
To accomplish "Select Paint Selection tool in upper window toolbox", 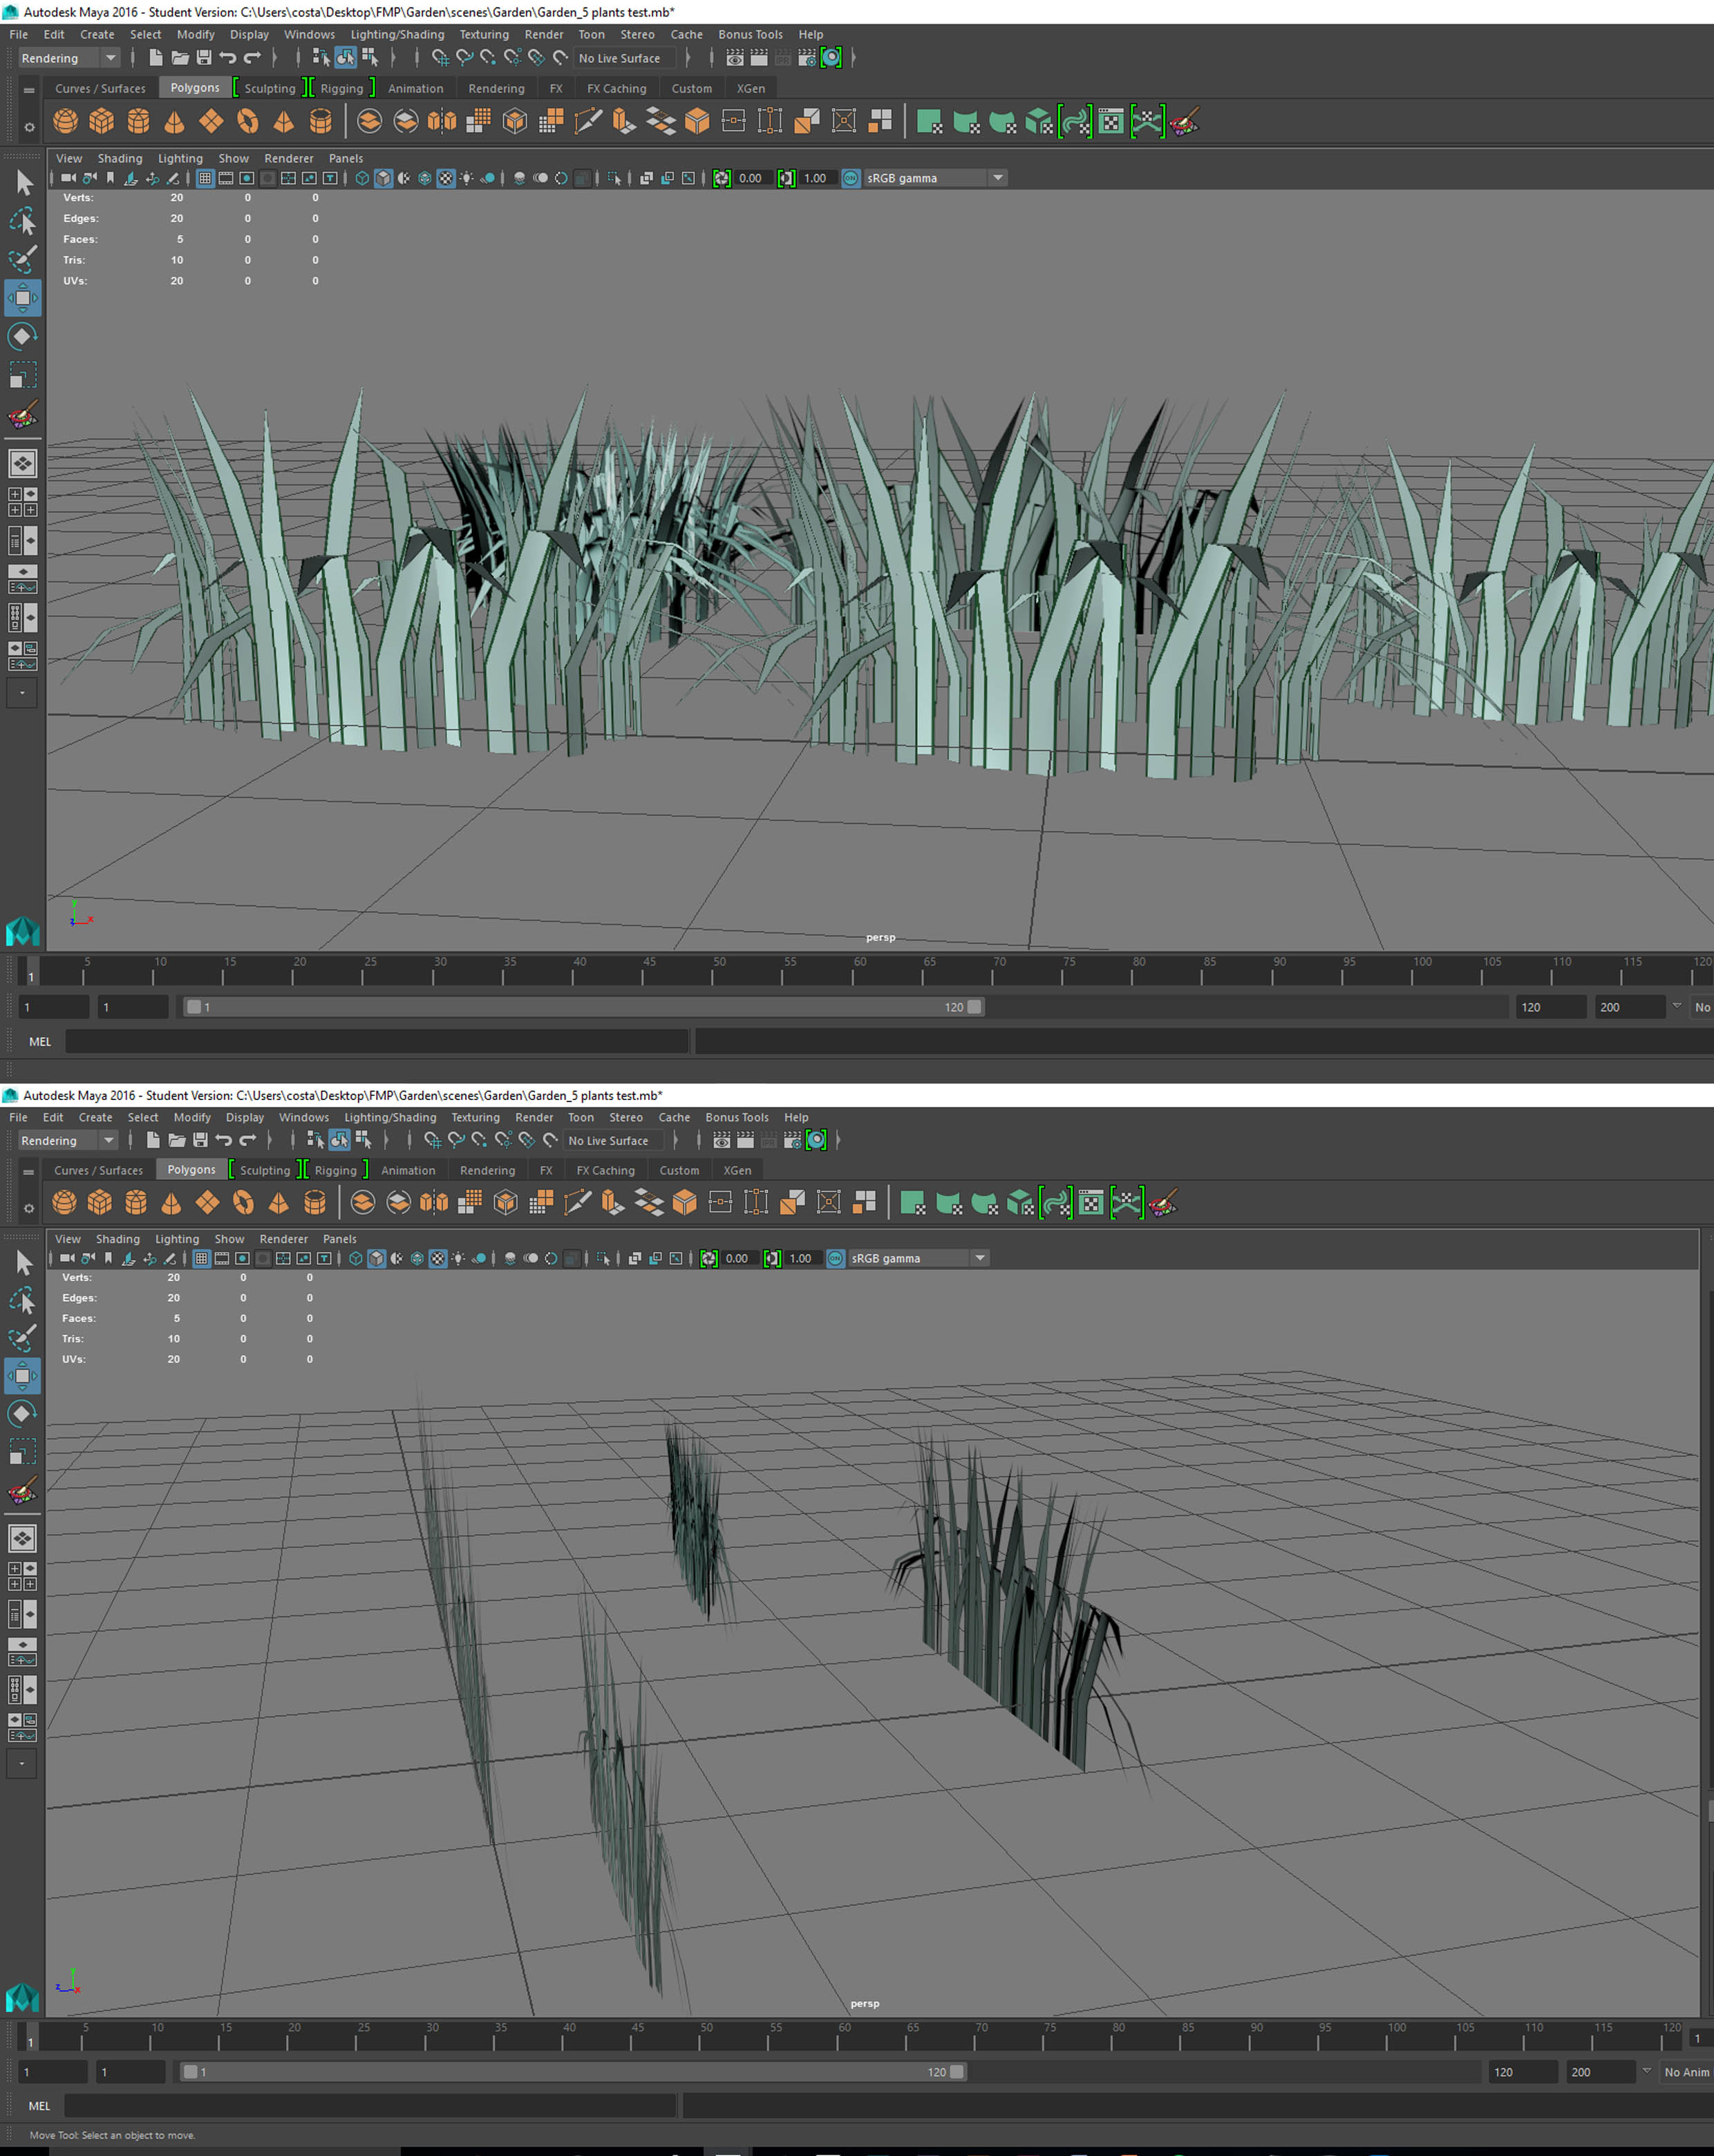I will 22,259.
